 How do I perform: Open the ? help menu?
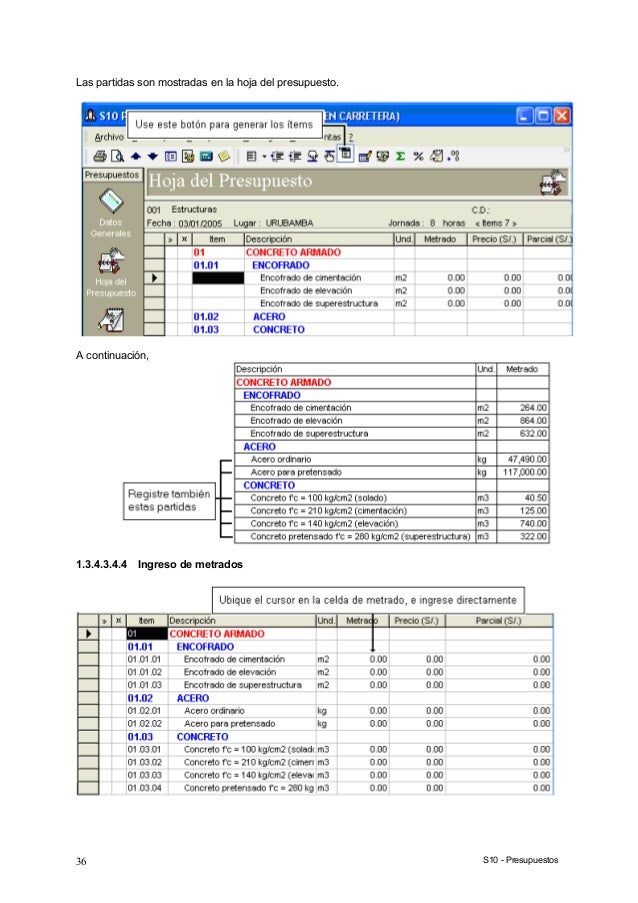(x=351, y=137)
